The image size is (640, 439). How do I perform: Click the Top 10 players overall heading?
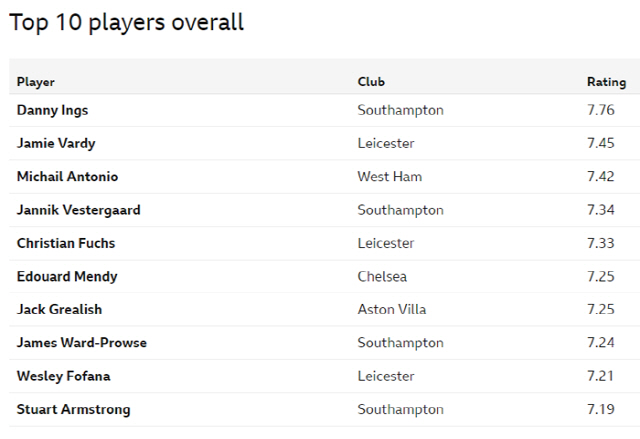pyautogui.click(x=126, y=22)
